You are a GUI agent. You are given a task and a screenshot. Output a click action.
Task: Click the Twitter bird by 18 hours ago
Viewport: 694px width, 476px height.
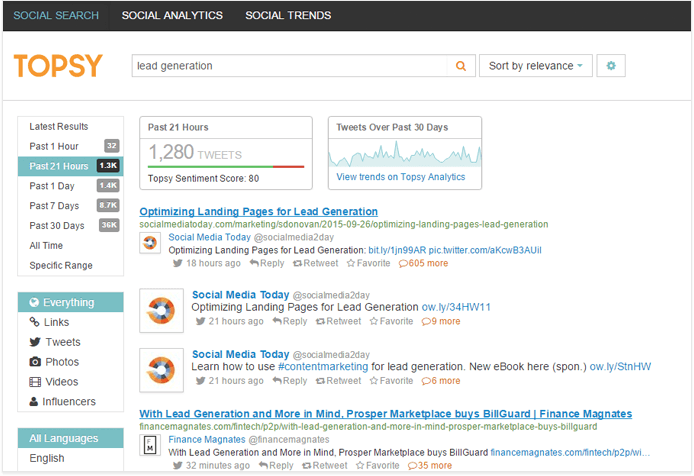(x=177, y=263)
